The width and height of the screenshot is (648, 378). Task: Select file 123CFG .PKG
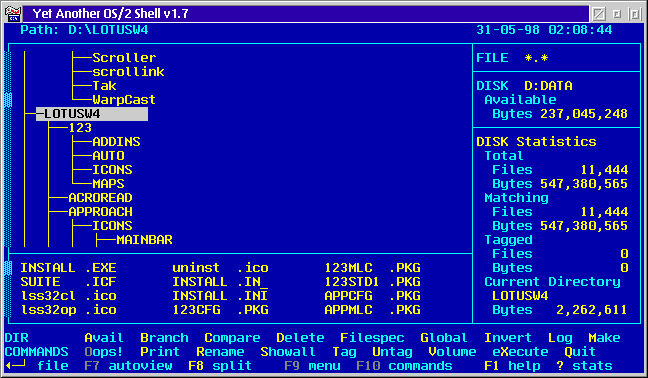[220, 310]
